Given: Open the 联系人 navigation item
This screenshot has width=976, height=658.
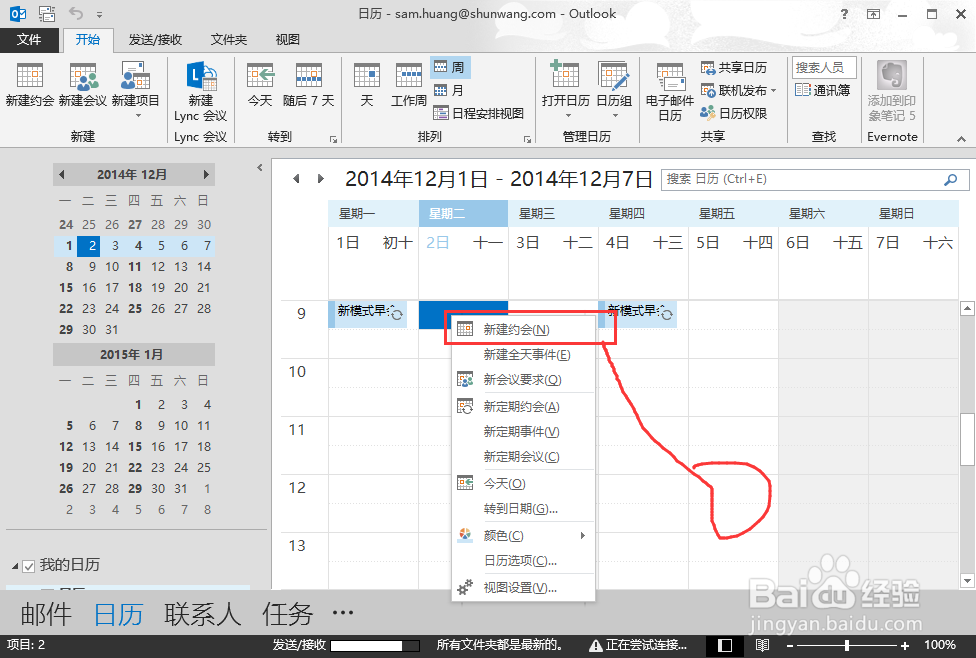Looking at the screenshot, I should 202,614.
